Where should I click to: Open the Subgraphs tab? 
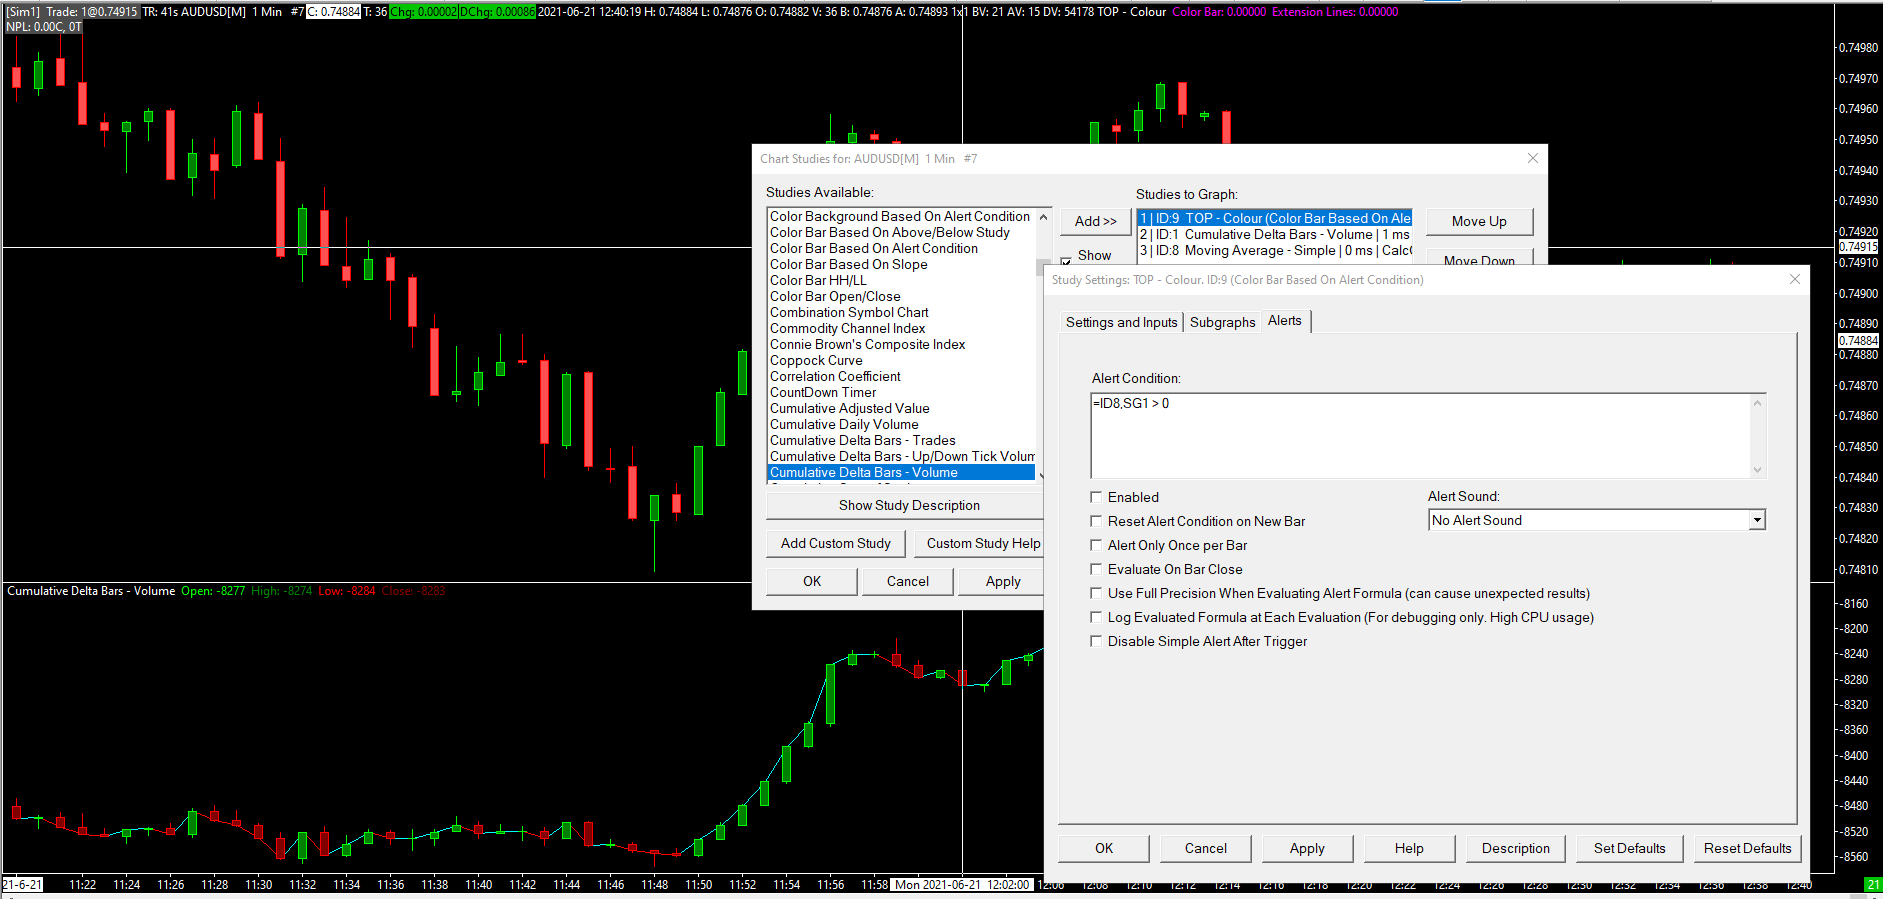tap(1222, 322)
